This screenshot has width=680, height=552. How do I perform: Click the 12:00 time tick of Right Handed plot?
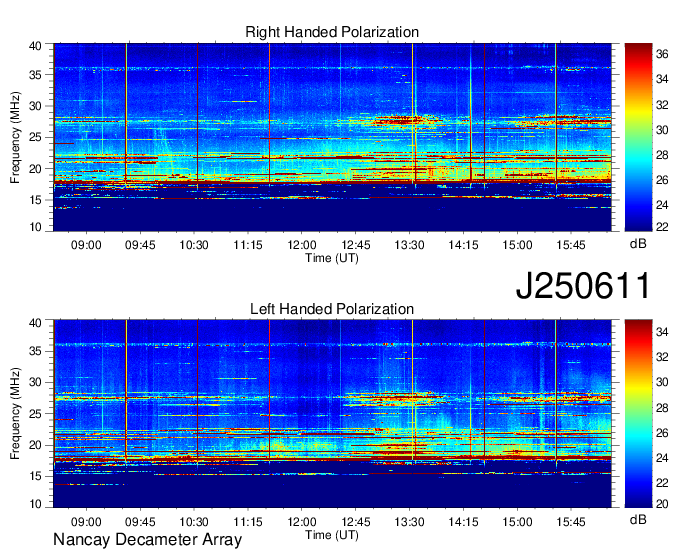(302, 245)
